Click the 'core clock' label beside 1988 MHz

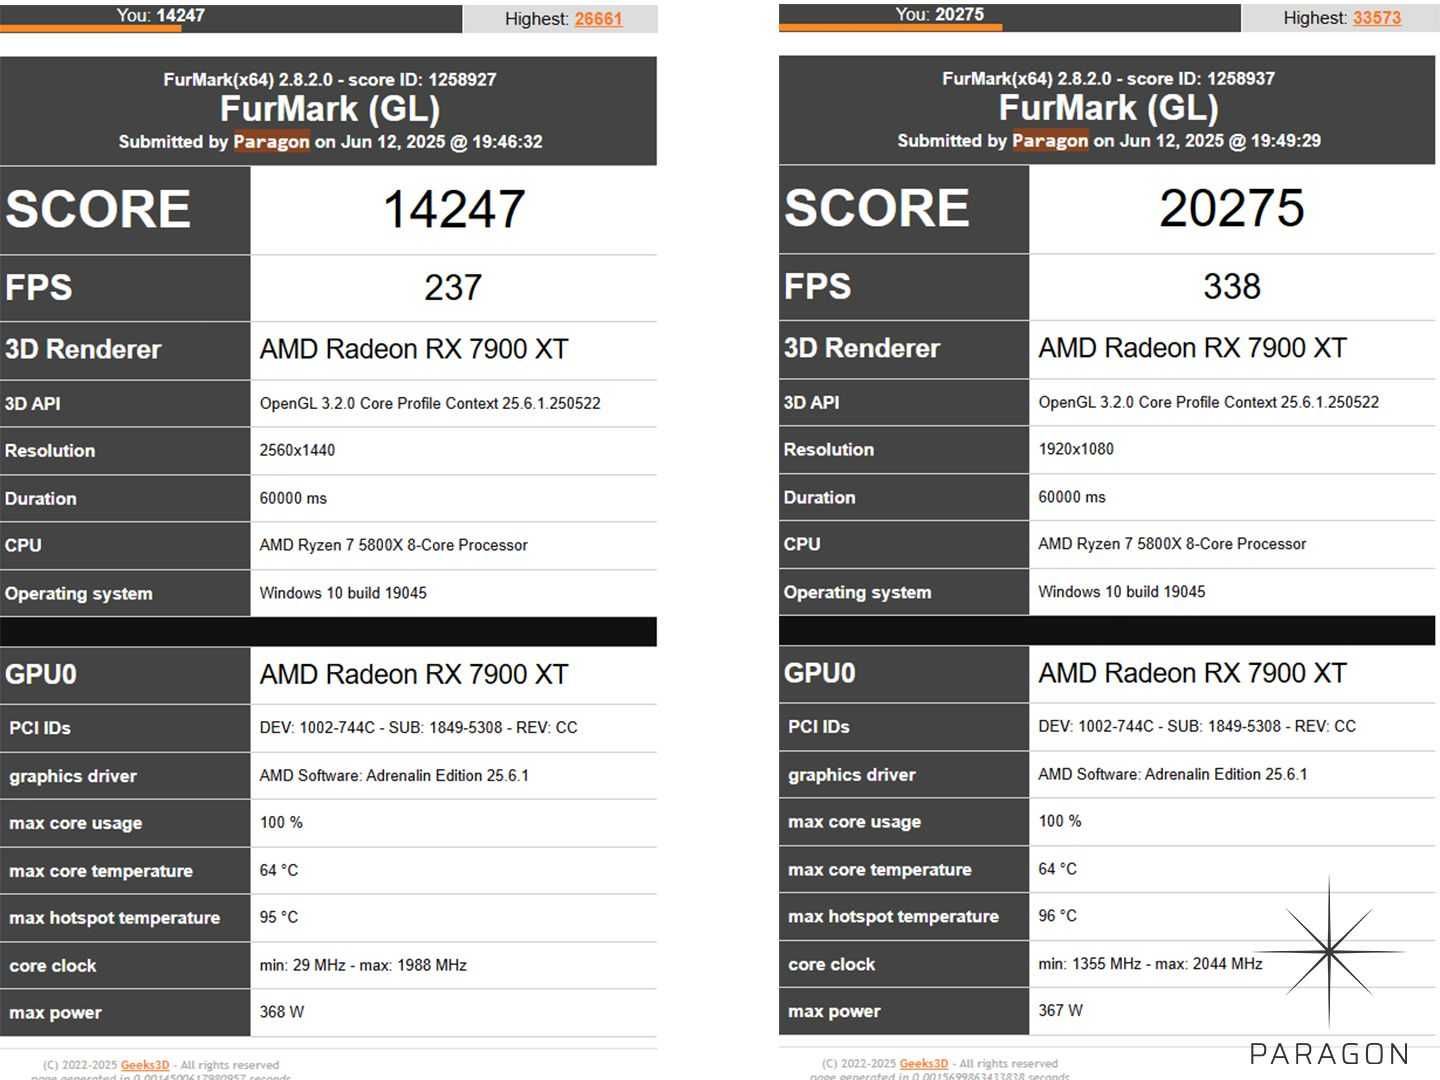[x=53, y=966]
